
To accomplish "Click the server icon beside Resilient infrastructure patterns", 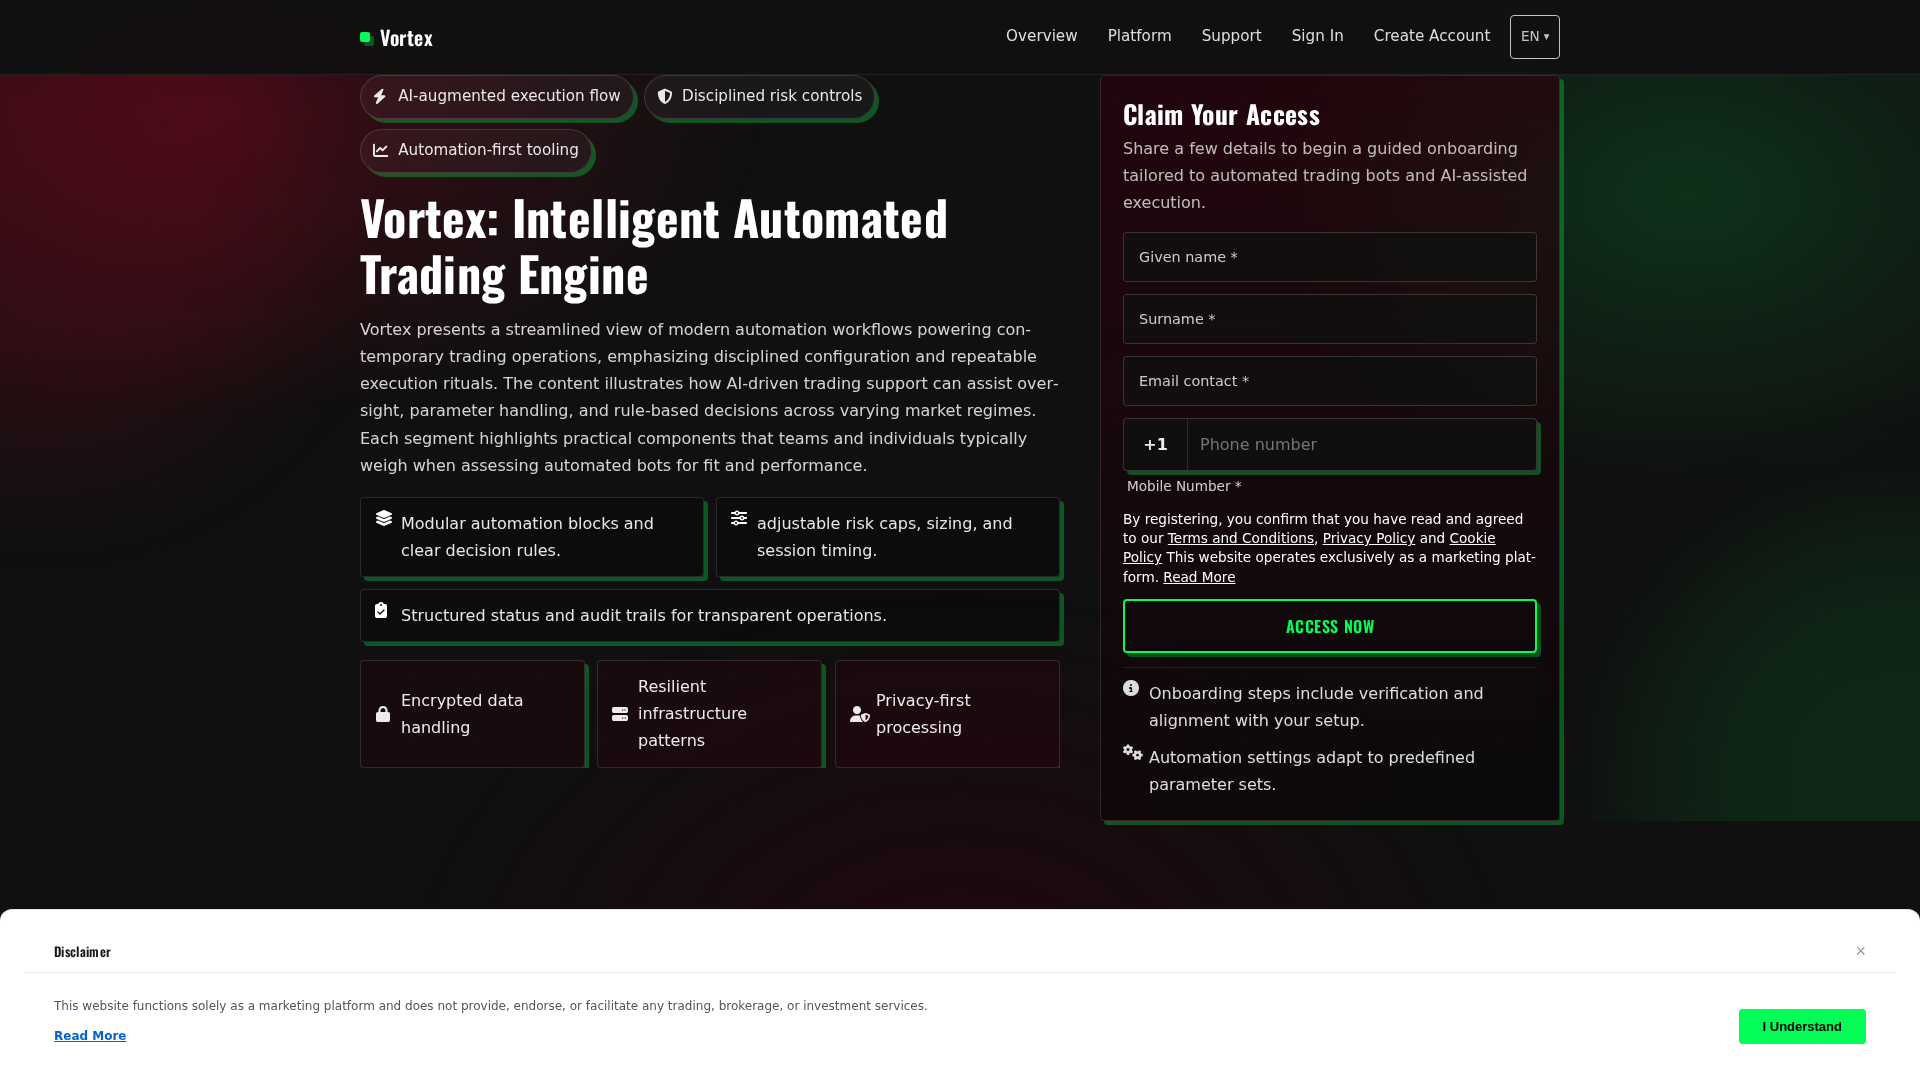I will click(x=620, y=714).
